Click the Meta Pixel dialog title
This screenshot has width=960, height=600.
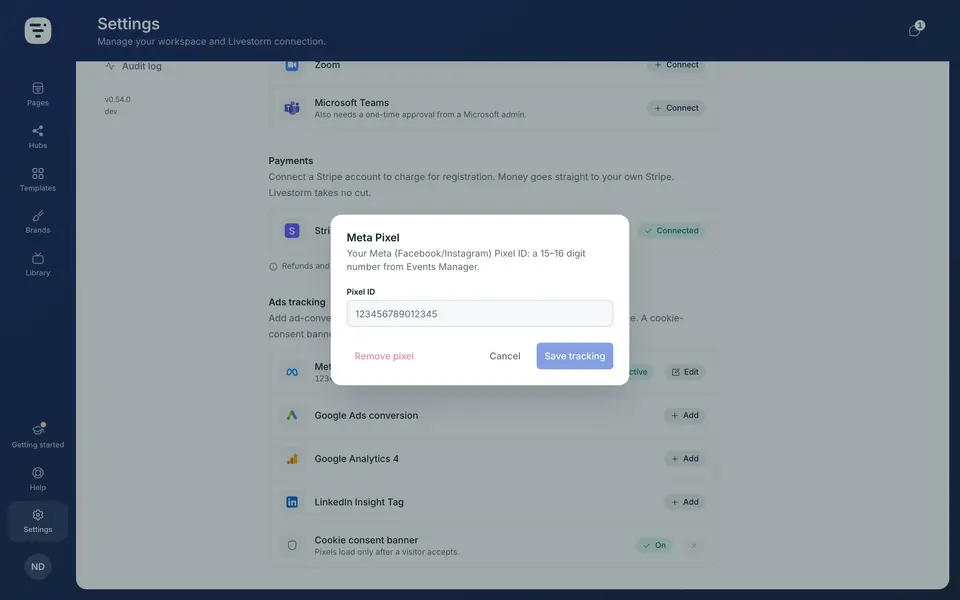tap(373, 238)
